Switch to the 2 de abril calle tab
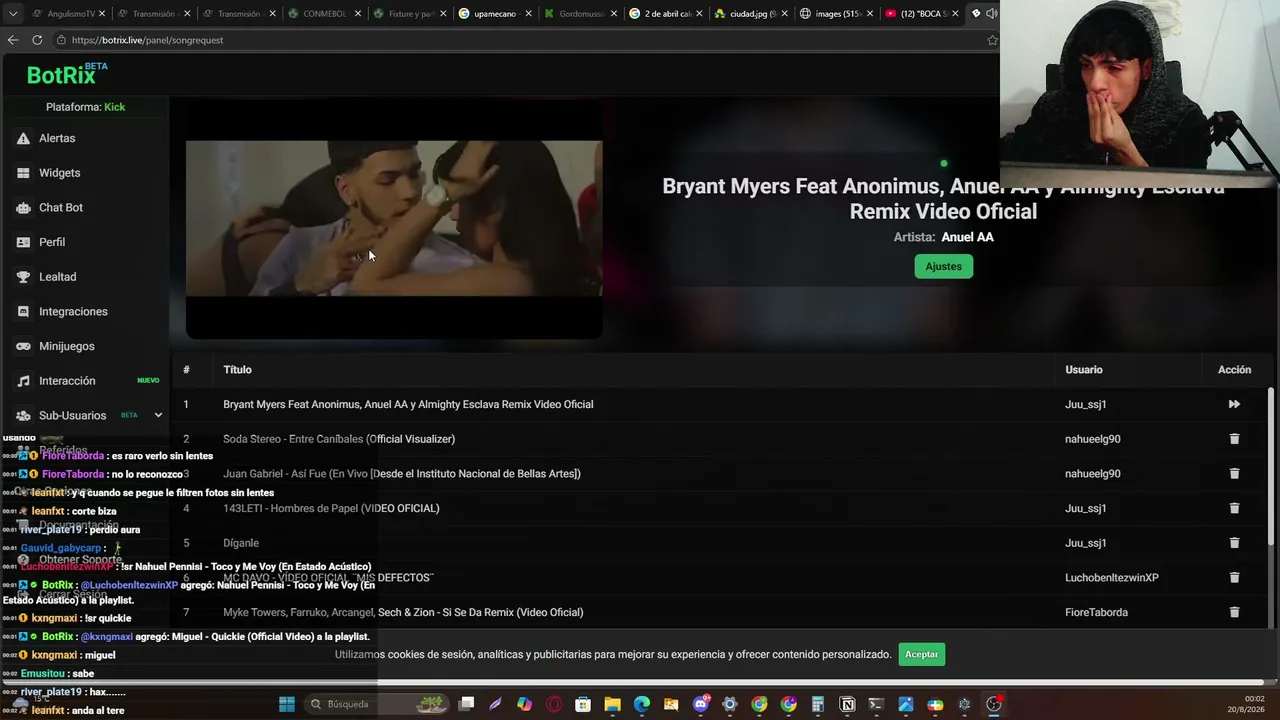This screenshot has width=1280, height=720. pos(666,14)
